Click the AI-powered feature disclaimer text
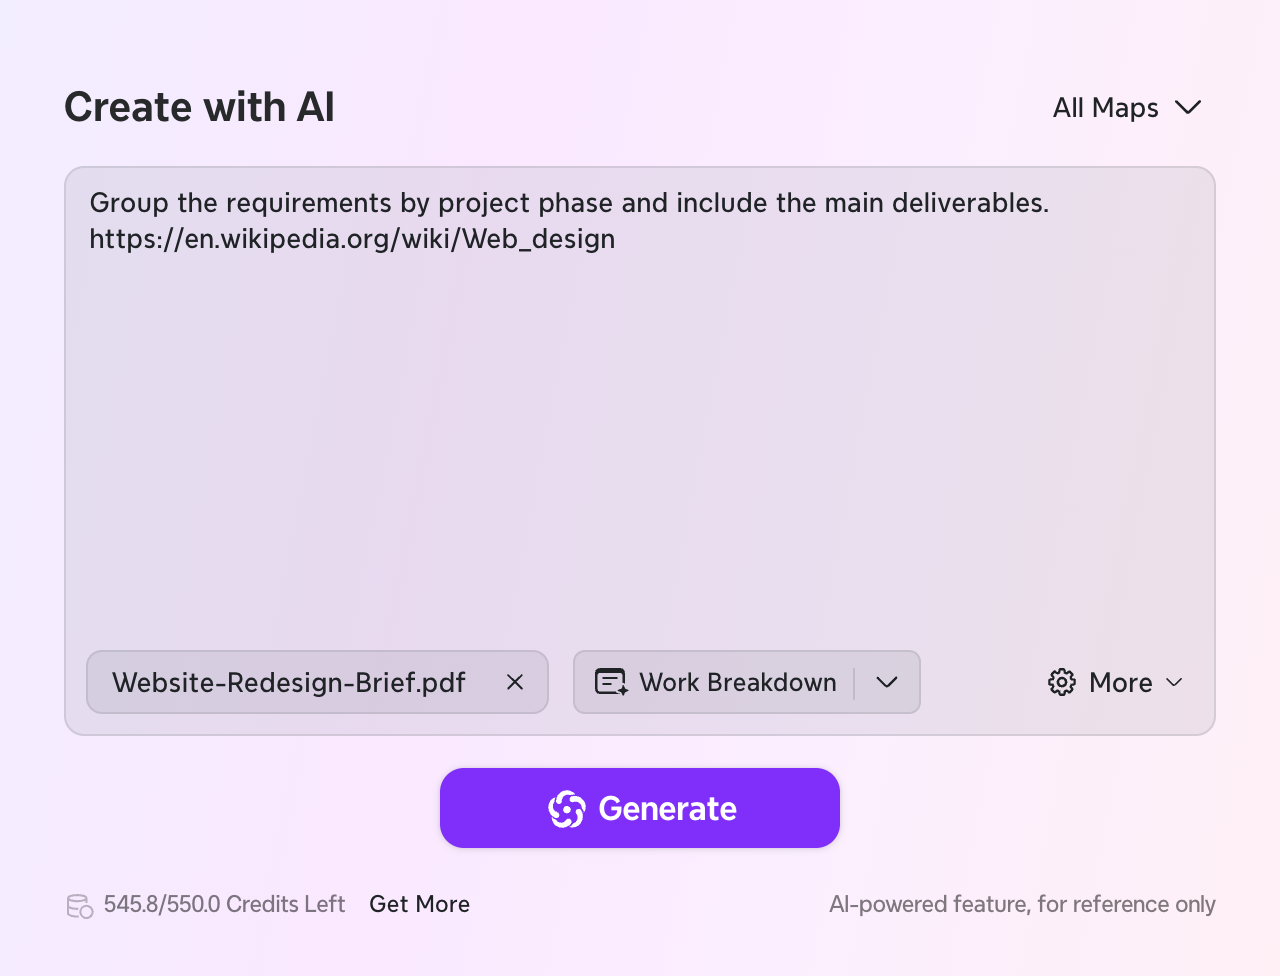 pyautogui.click(x=1022, y=904)
